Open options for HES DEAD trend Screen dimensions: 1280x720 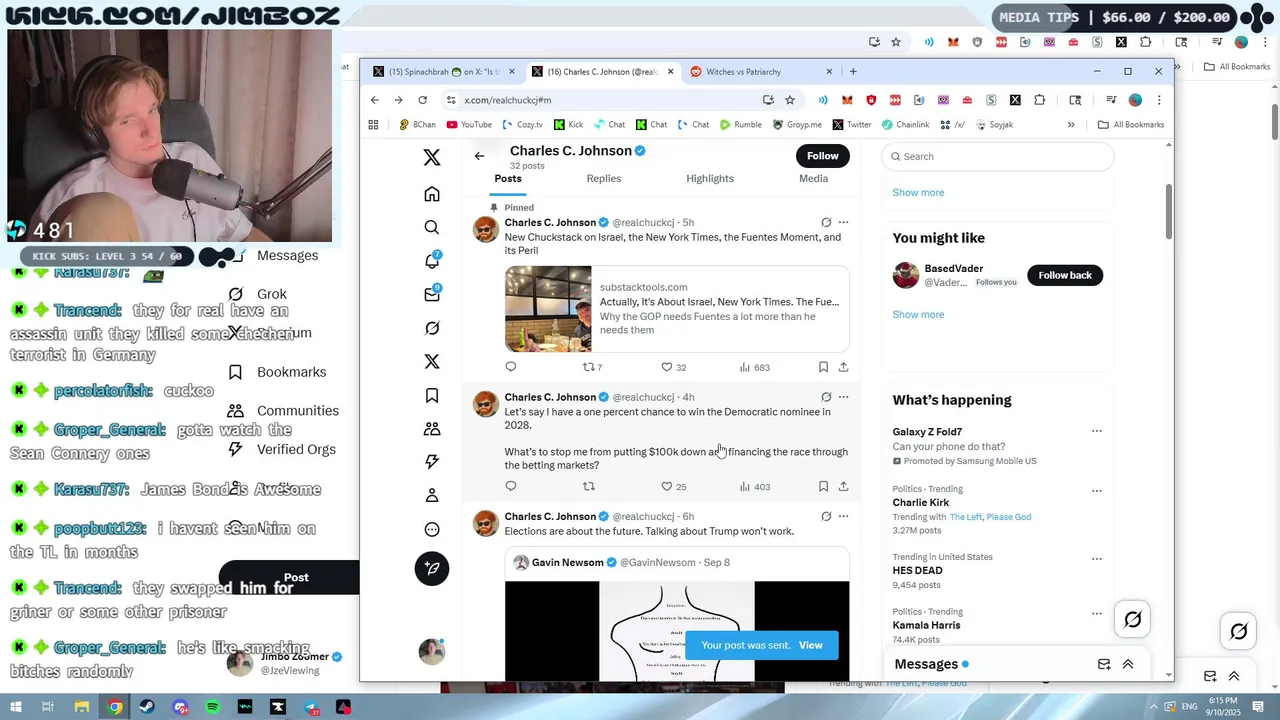(1097, 559)
